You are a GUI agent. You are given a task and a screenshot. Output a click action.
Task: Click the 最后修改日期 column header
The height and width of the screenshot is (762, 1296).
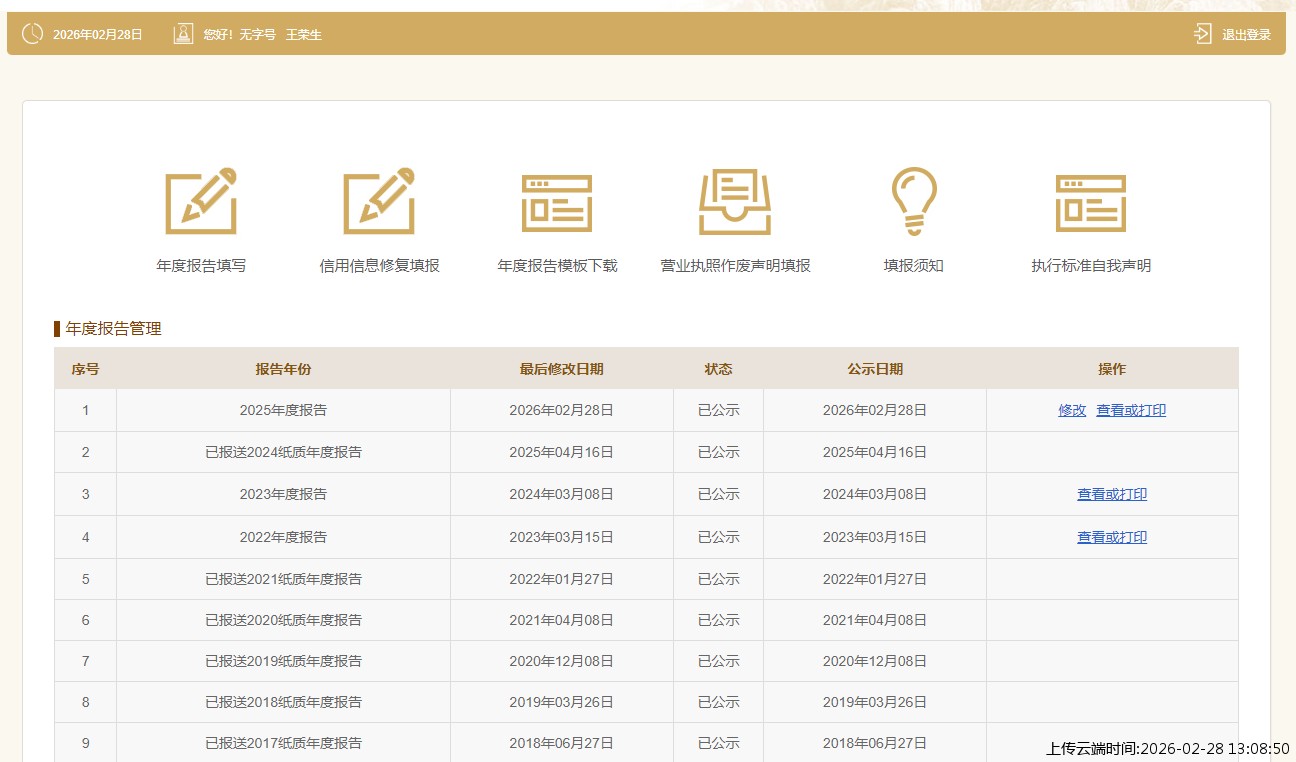pos(561,369)
